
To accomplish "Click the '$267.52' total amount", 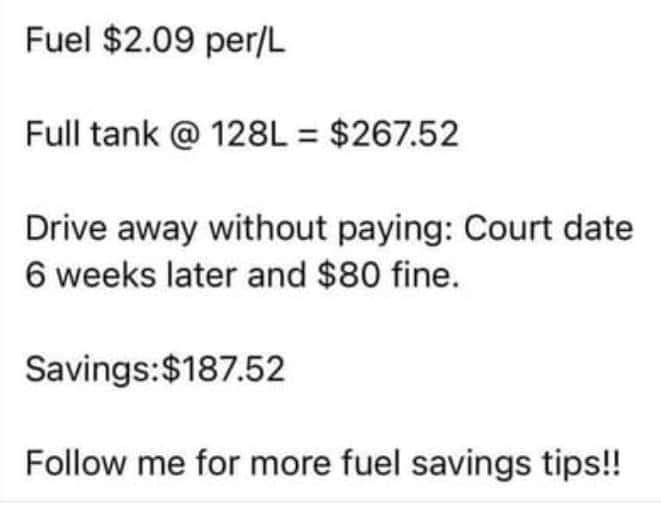I will pyautogui.click(x=394, y=134).
